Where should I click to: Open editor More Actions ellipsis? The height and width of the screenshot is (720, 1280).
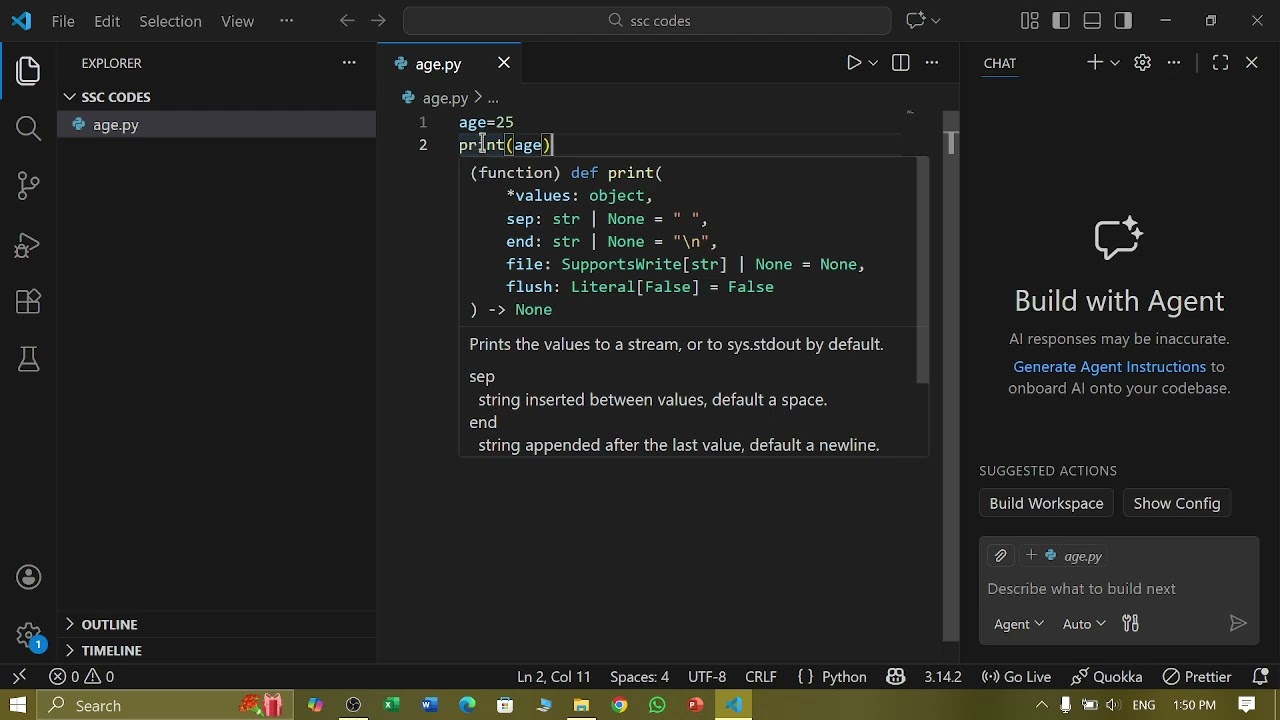932,63
